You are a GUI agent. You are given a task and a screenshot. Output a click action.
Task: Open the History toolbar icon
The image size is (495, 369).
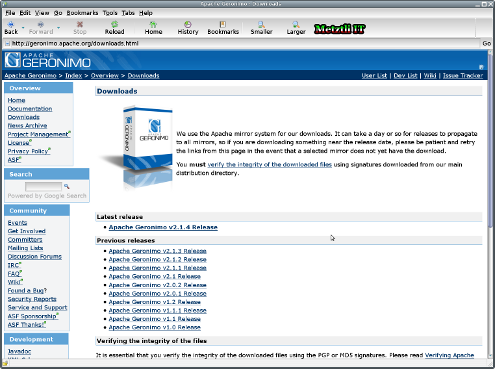click(188, 24)
